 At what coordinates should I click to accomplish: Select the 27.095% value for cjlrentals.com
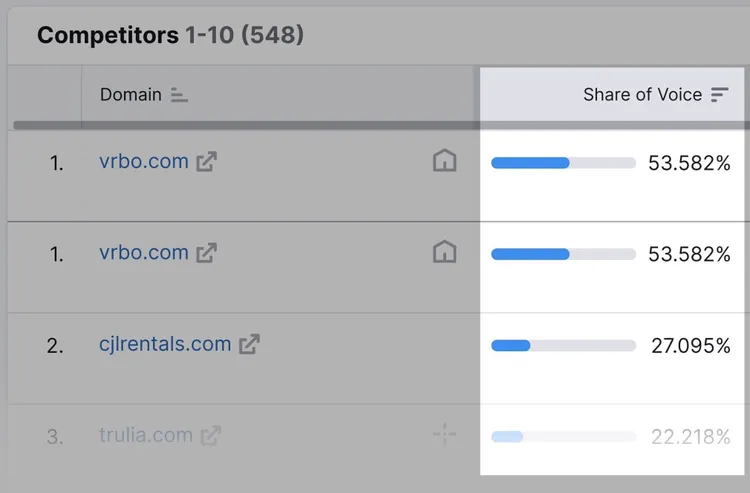691,345
